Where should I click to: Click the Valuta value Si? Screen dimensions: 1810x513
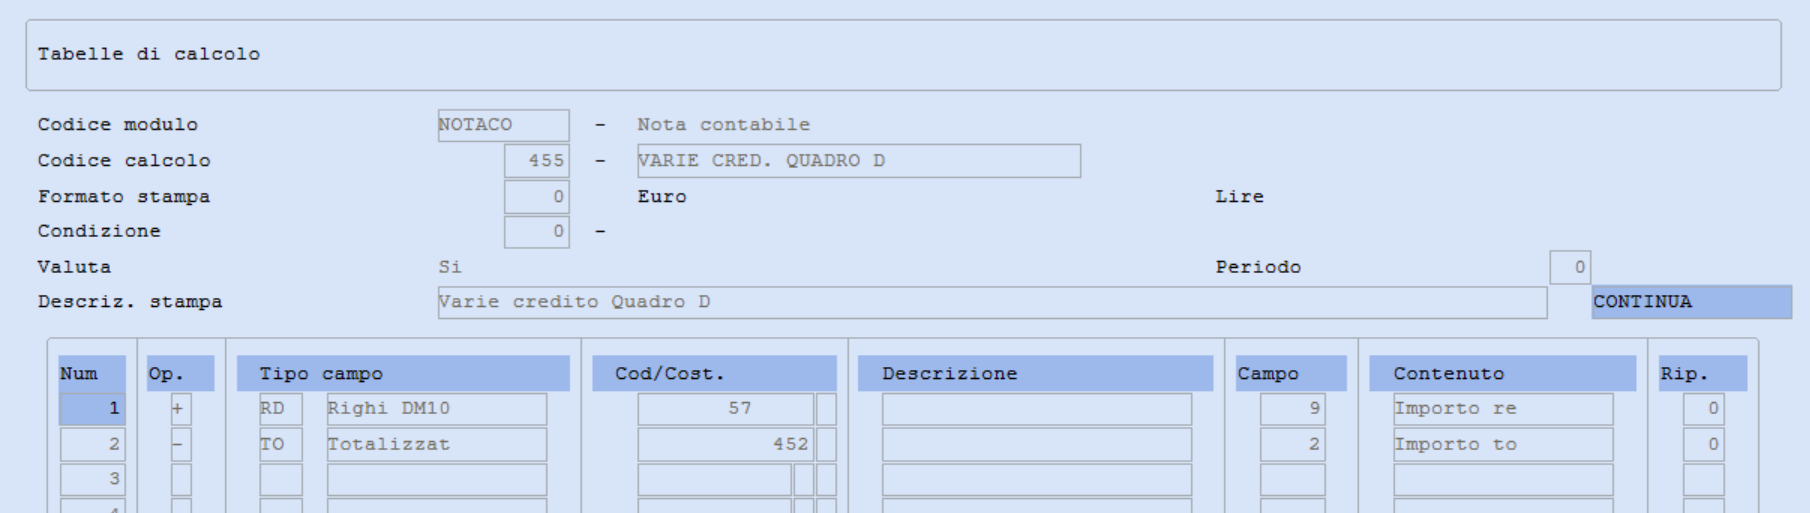(450, 267)
